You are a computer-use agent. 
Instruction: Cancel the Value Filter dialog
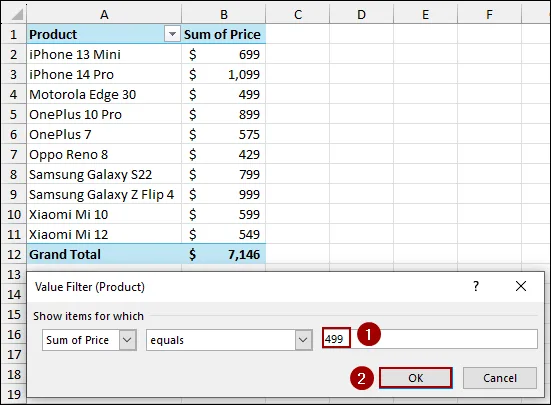[500, 378]
